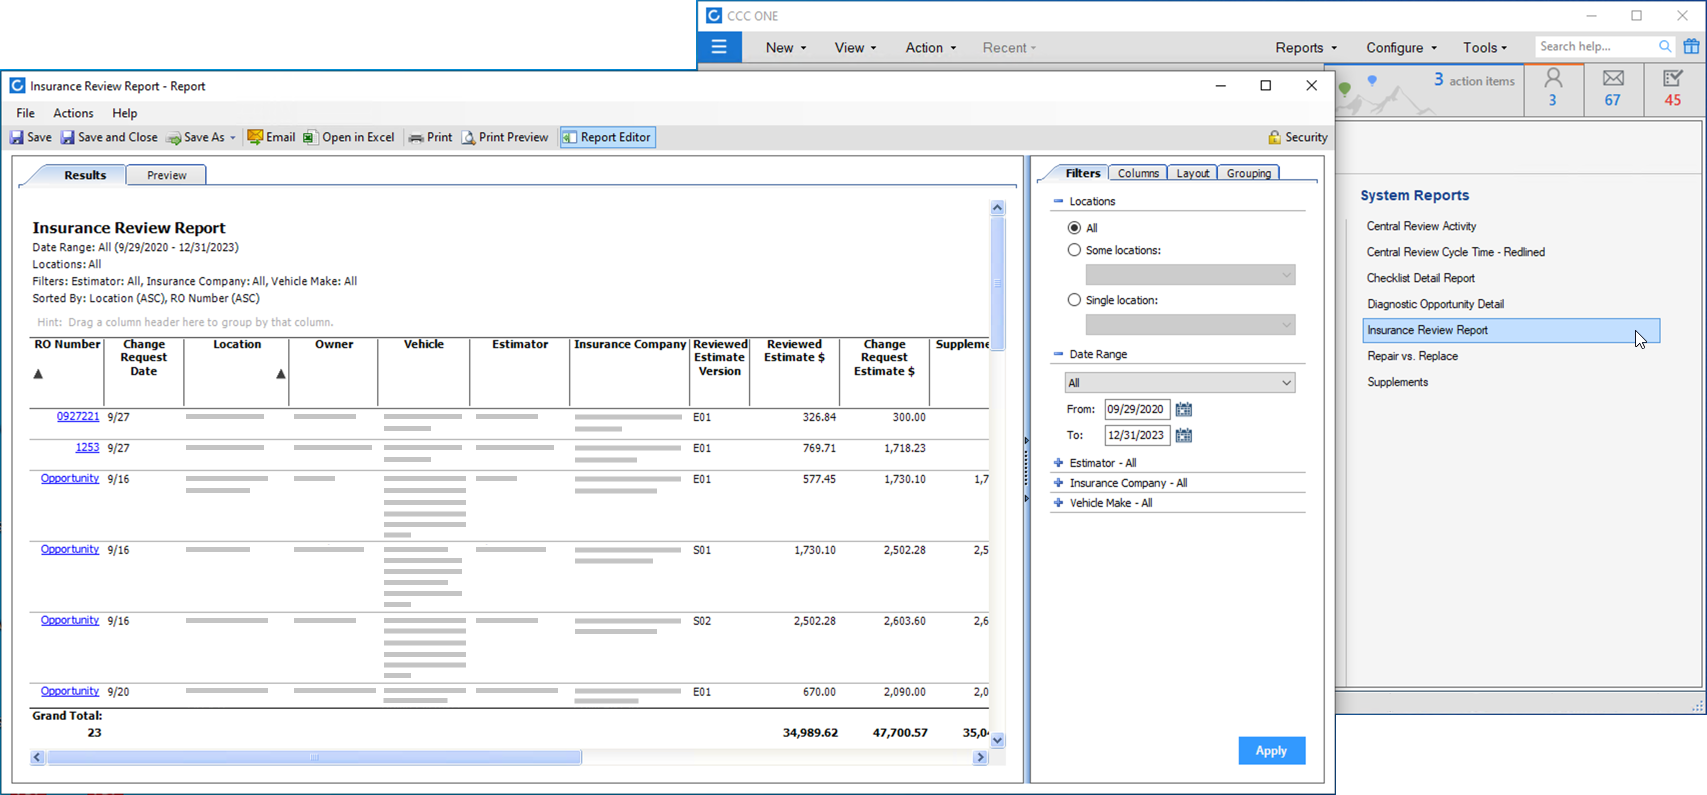1707x795 pixels.
Task: Select Insurance Review Report in System Reports
Action: pyautogui.click(x=1511, y=330)
